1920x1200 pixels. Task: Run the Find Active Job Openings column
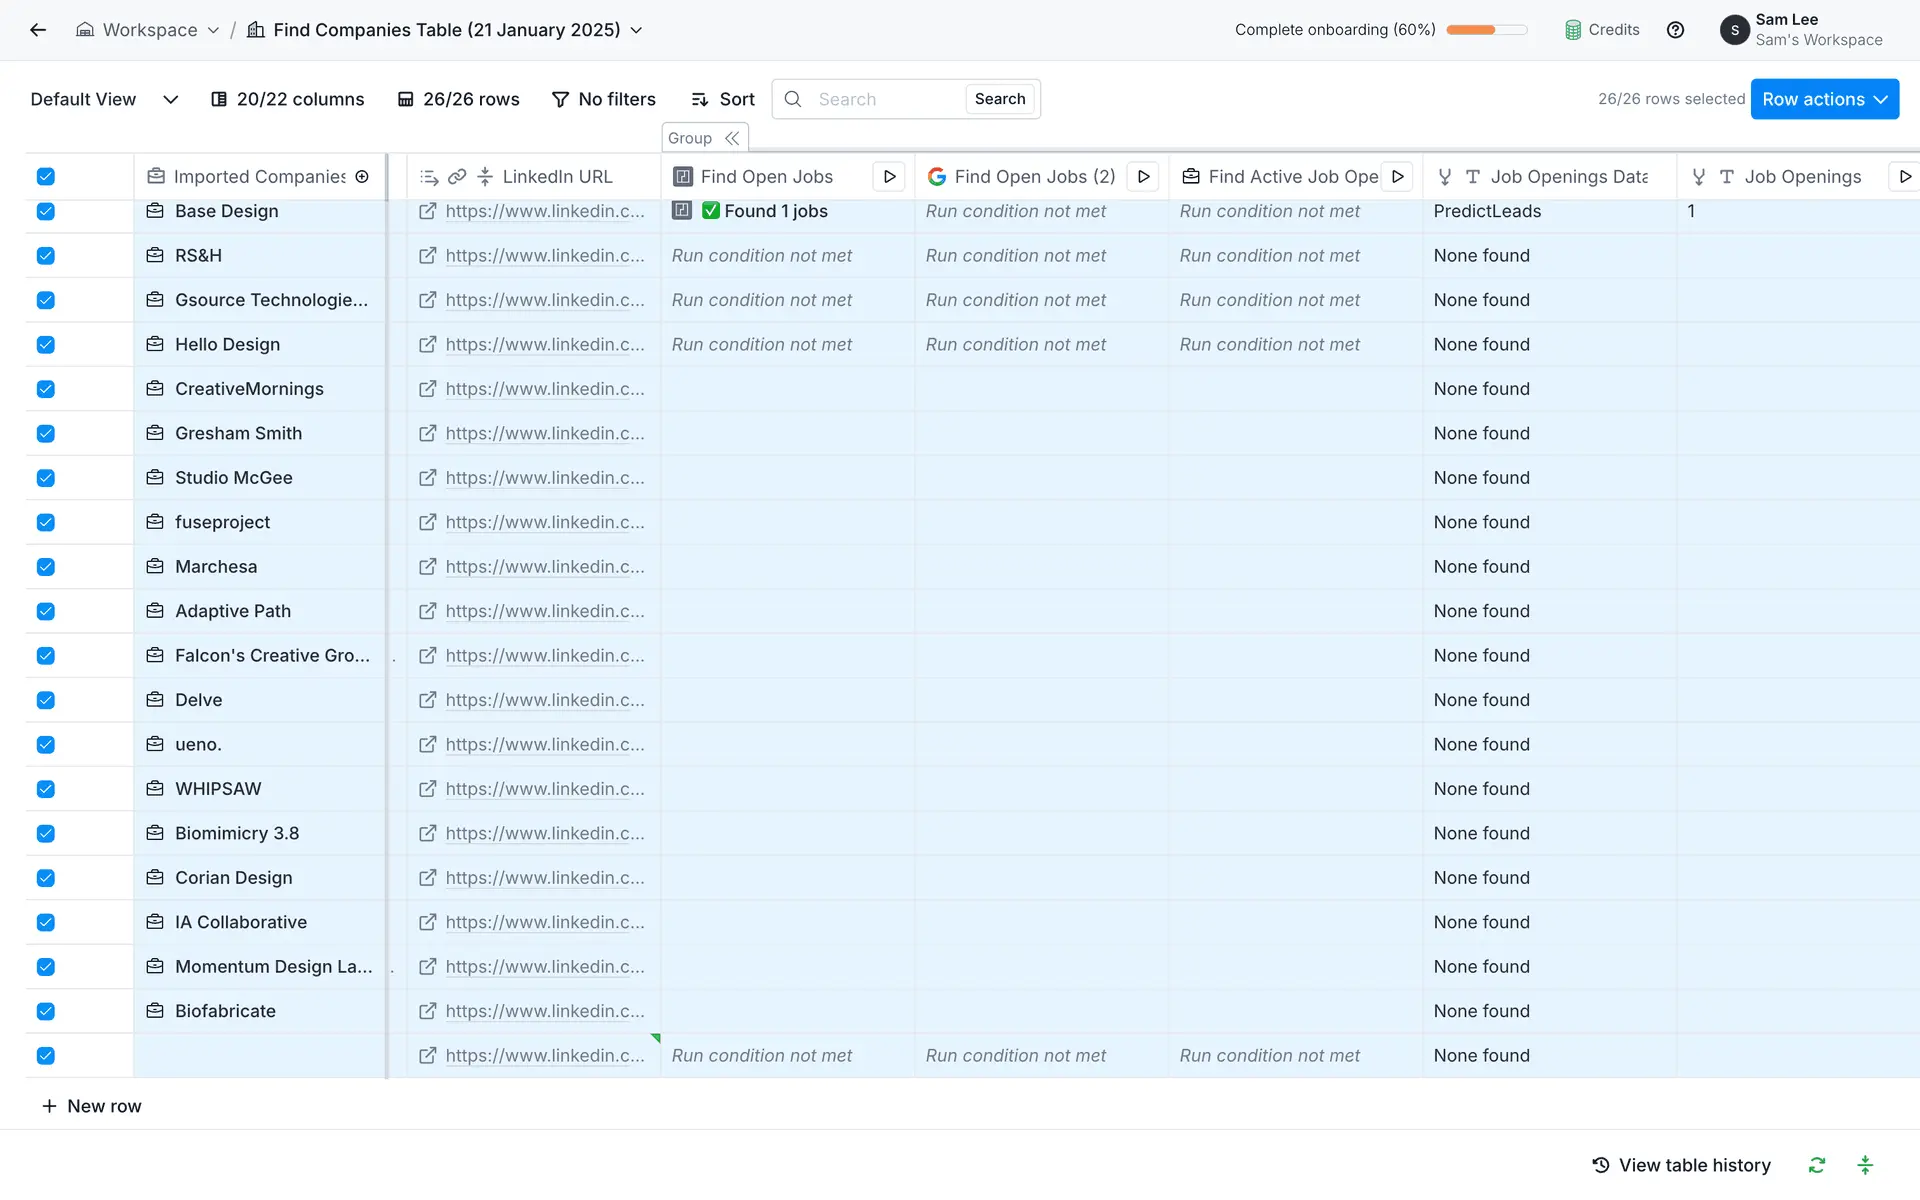1397,177
